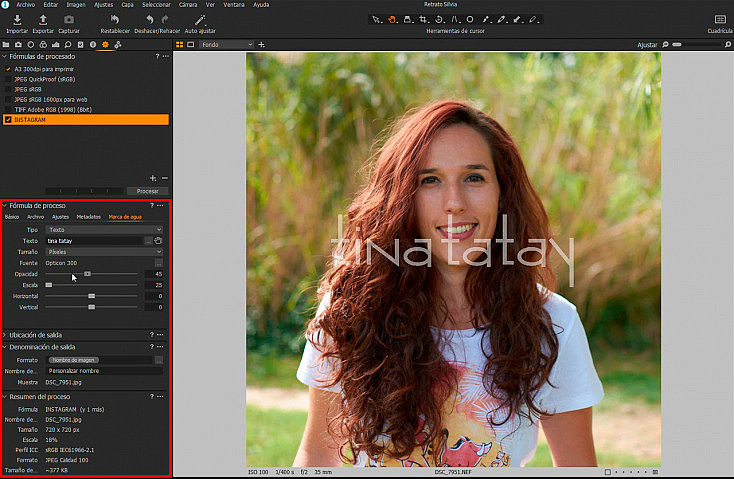Select the pointer cursor tool
This screenshot has width=734, height=479.
376,20
